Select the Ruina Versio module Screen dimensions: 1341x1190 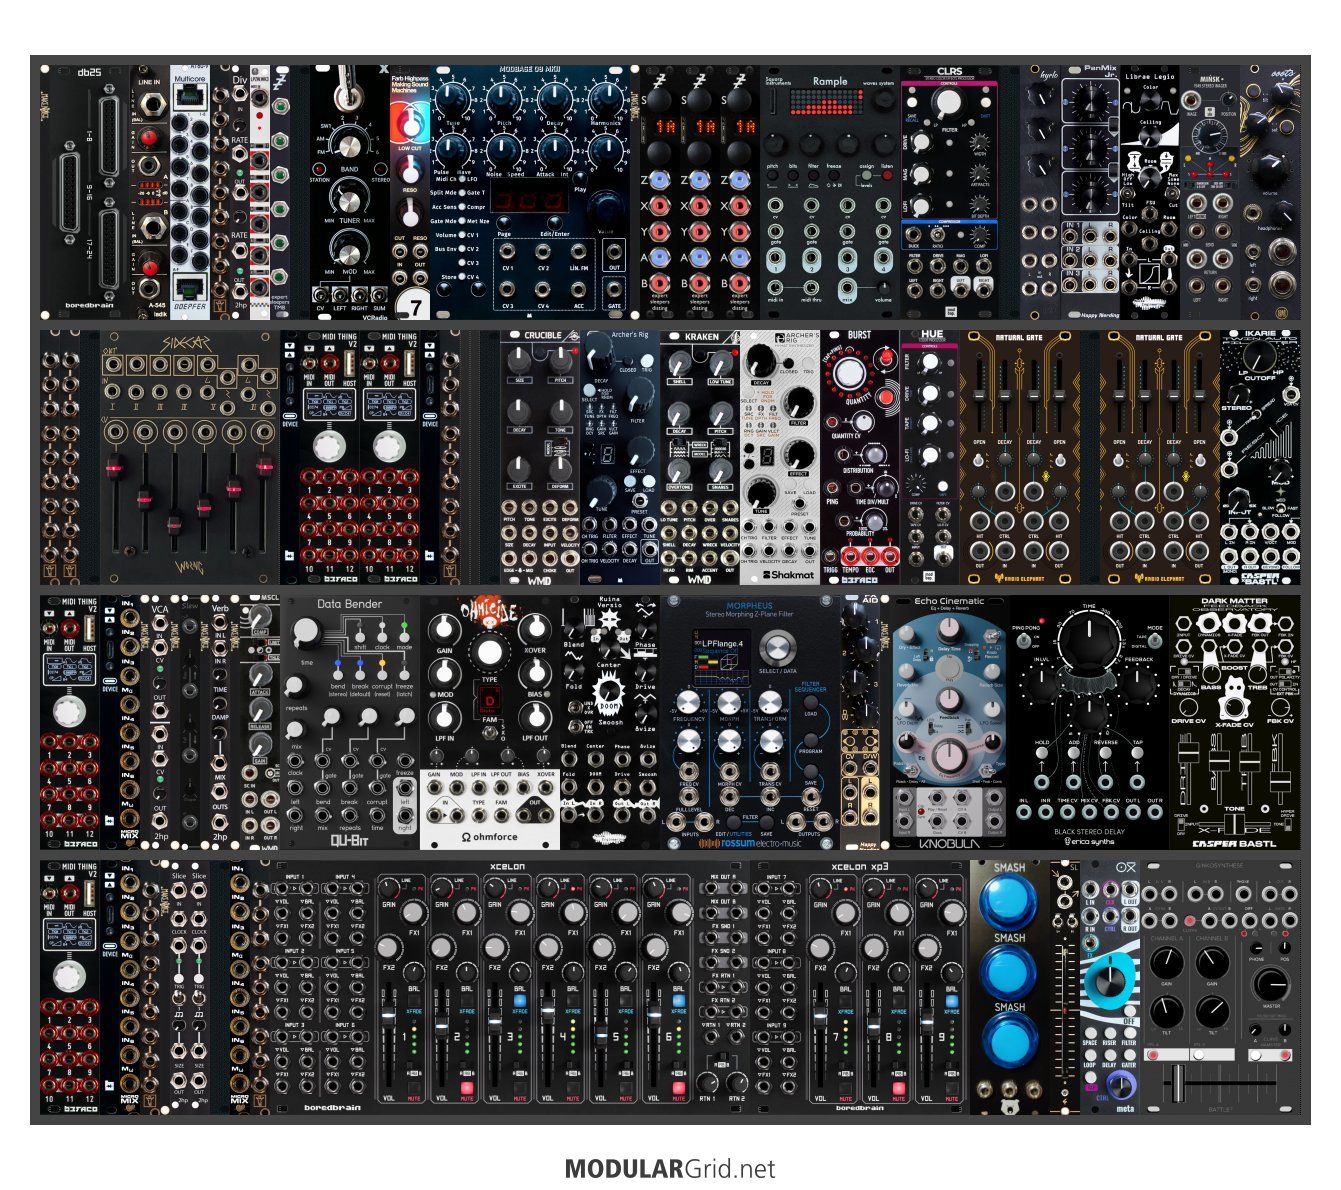coord(610,722)
